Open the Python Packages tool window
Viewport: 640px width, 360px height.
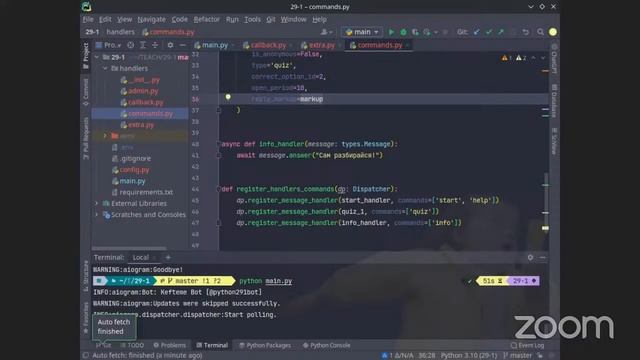click(265, 345)
